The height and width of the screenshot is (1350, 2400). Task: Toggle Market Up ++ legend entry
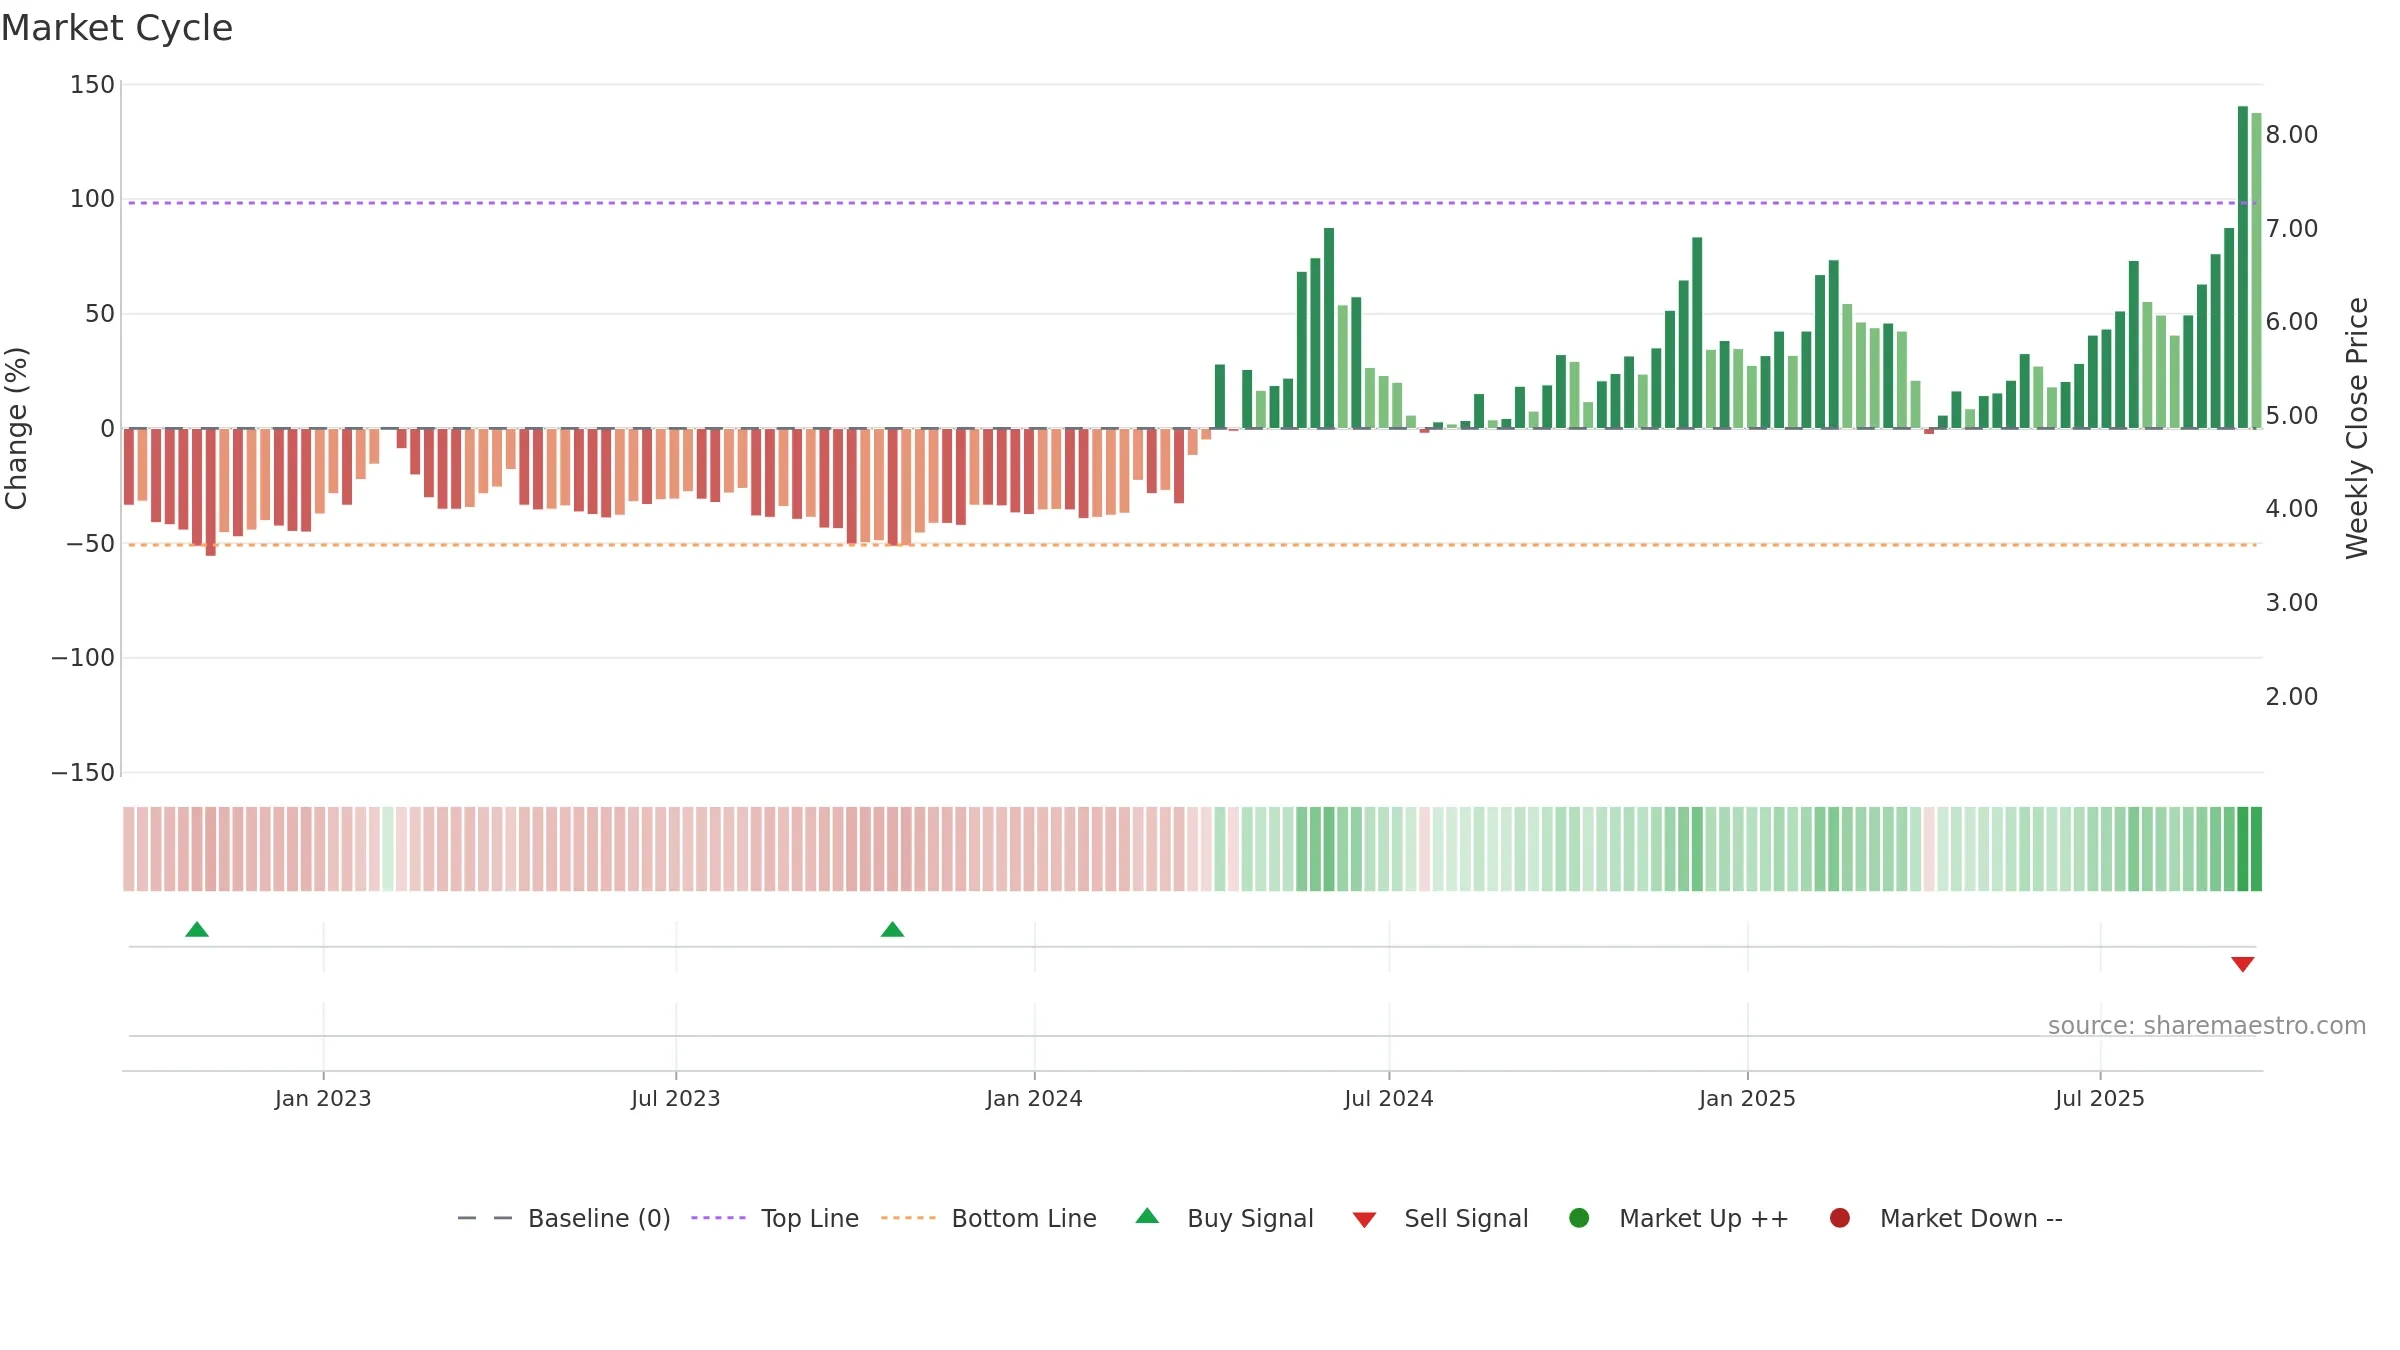1678,1218
